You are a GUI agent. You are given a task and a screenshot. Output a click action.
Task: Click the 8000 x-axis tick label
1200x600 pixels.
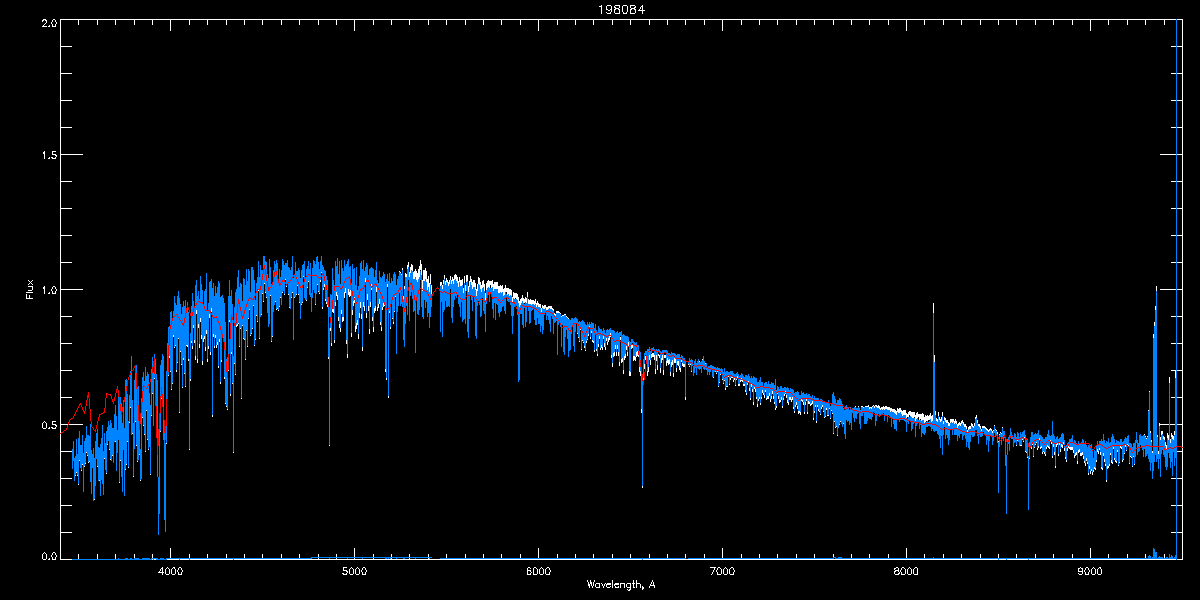pos(906,571)
